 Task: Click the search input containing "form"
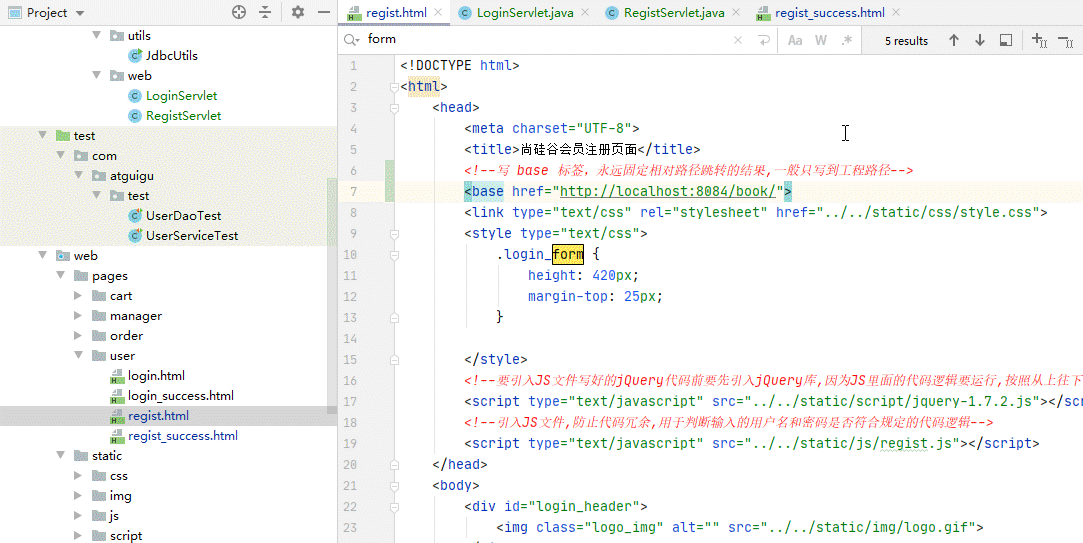pos(546,39)
